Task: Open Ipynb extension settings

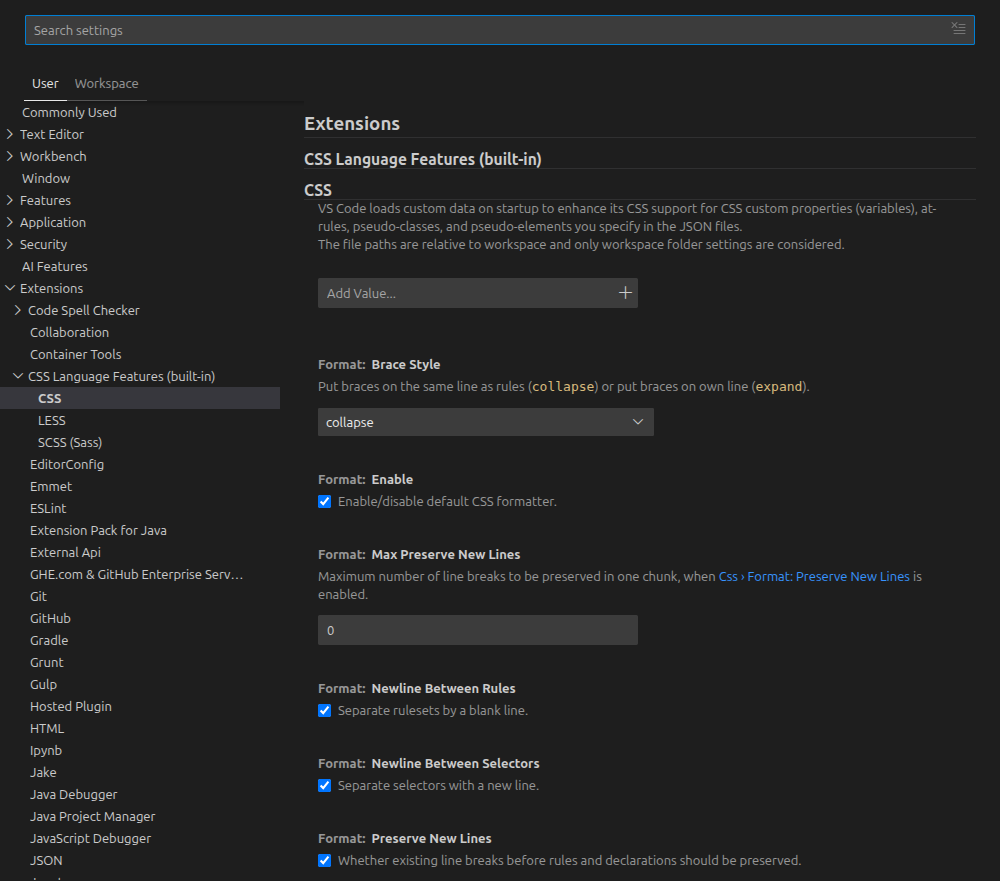Action: pos(46,750)
